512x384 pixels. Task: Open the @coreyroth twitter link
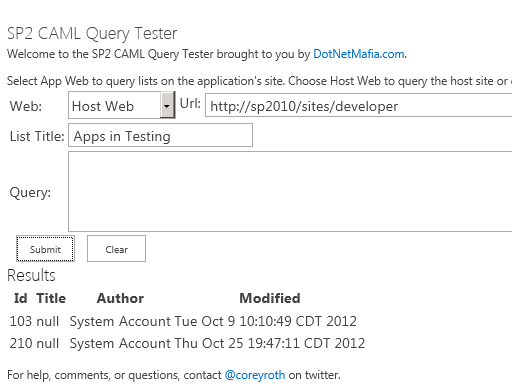tap(255, 375)
